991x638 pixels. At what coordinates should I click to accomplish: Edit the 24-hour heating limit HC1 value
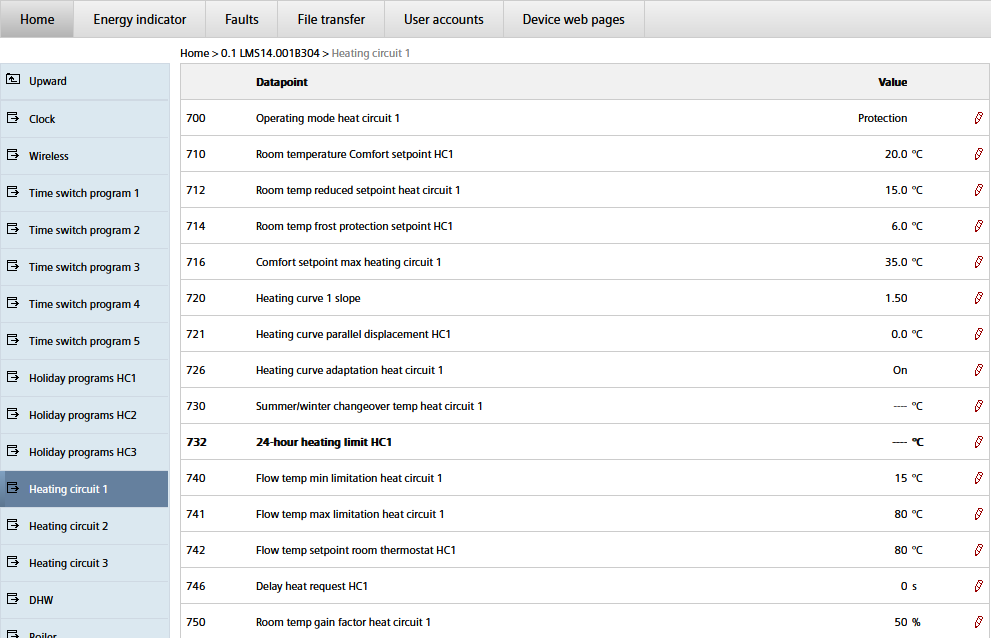[x=978, y=442]
